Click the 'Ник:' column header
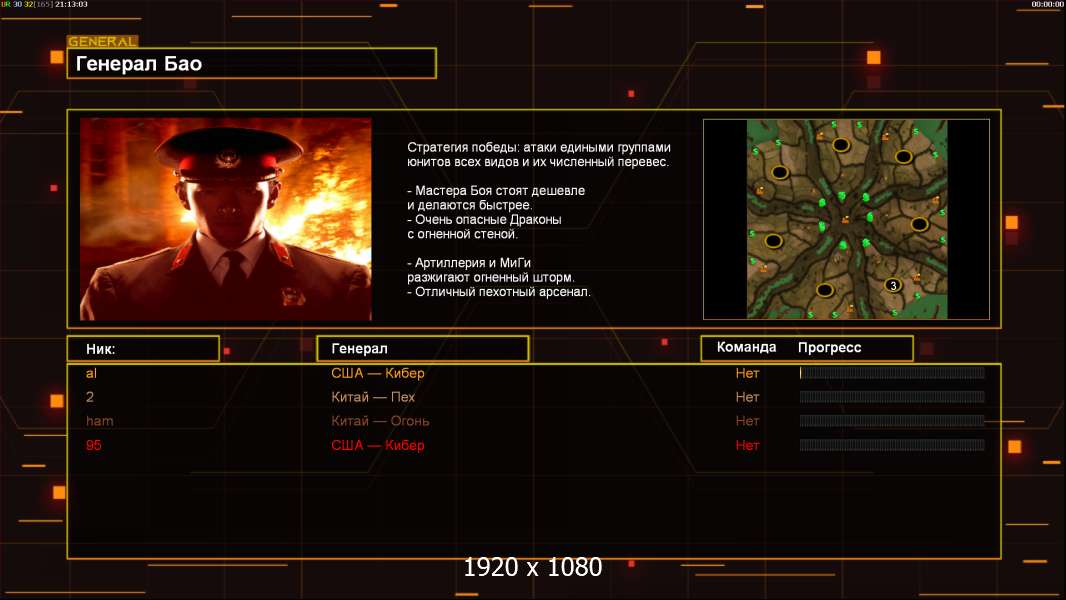1066x600 pixels. tap(143, 349)
